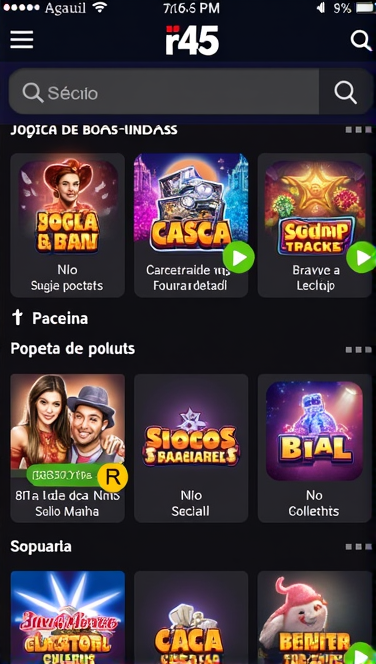376x664 pixels.
Task: Open the Beniter snowman game tile
Action: click(315, 617)
